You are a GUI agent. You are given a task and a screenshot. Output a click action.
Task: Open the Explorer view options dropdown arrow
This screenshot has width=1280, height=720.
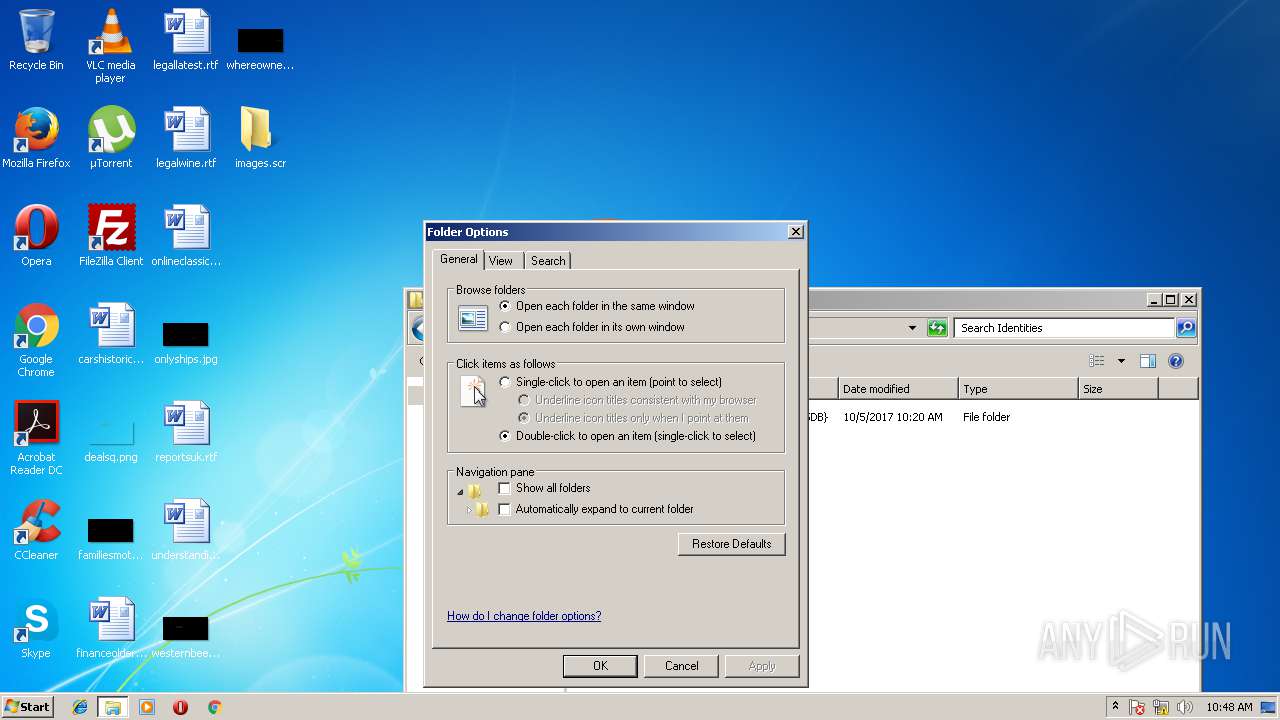pyautogui.click(x=1121, y=361)
